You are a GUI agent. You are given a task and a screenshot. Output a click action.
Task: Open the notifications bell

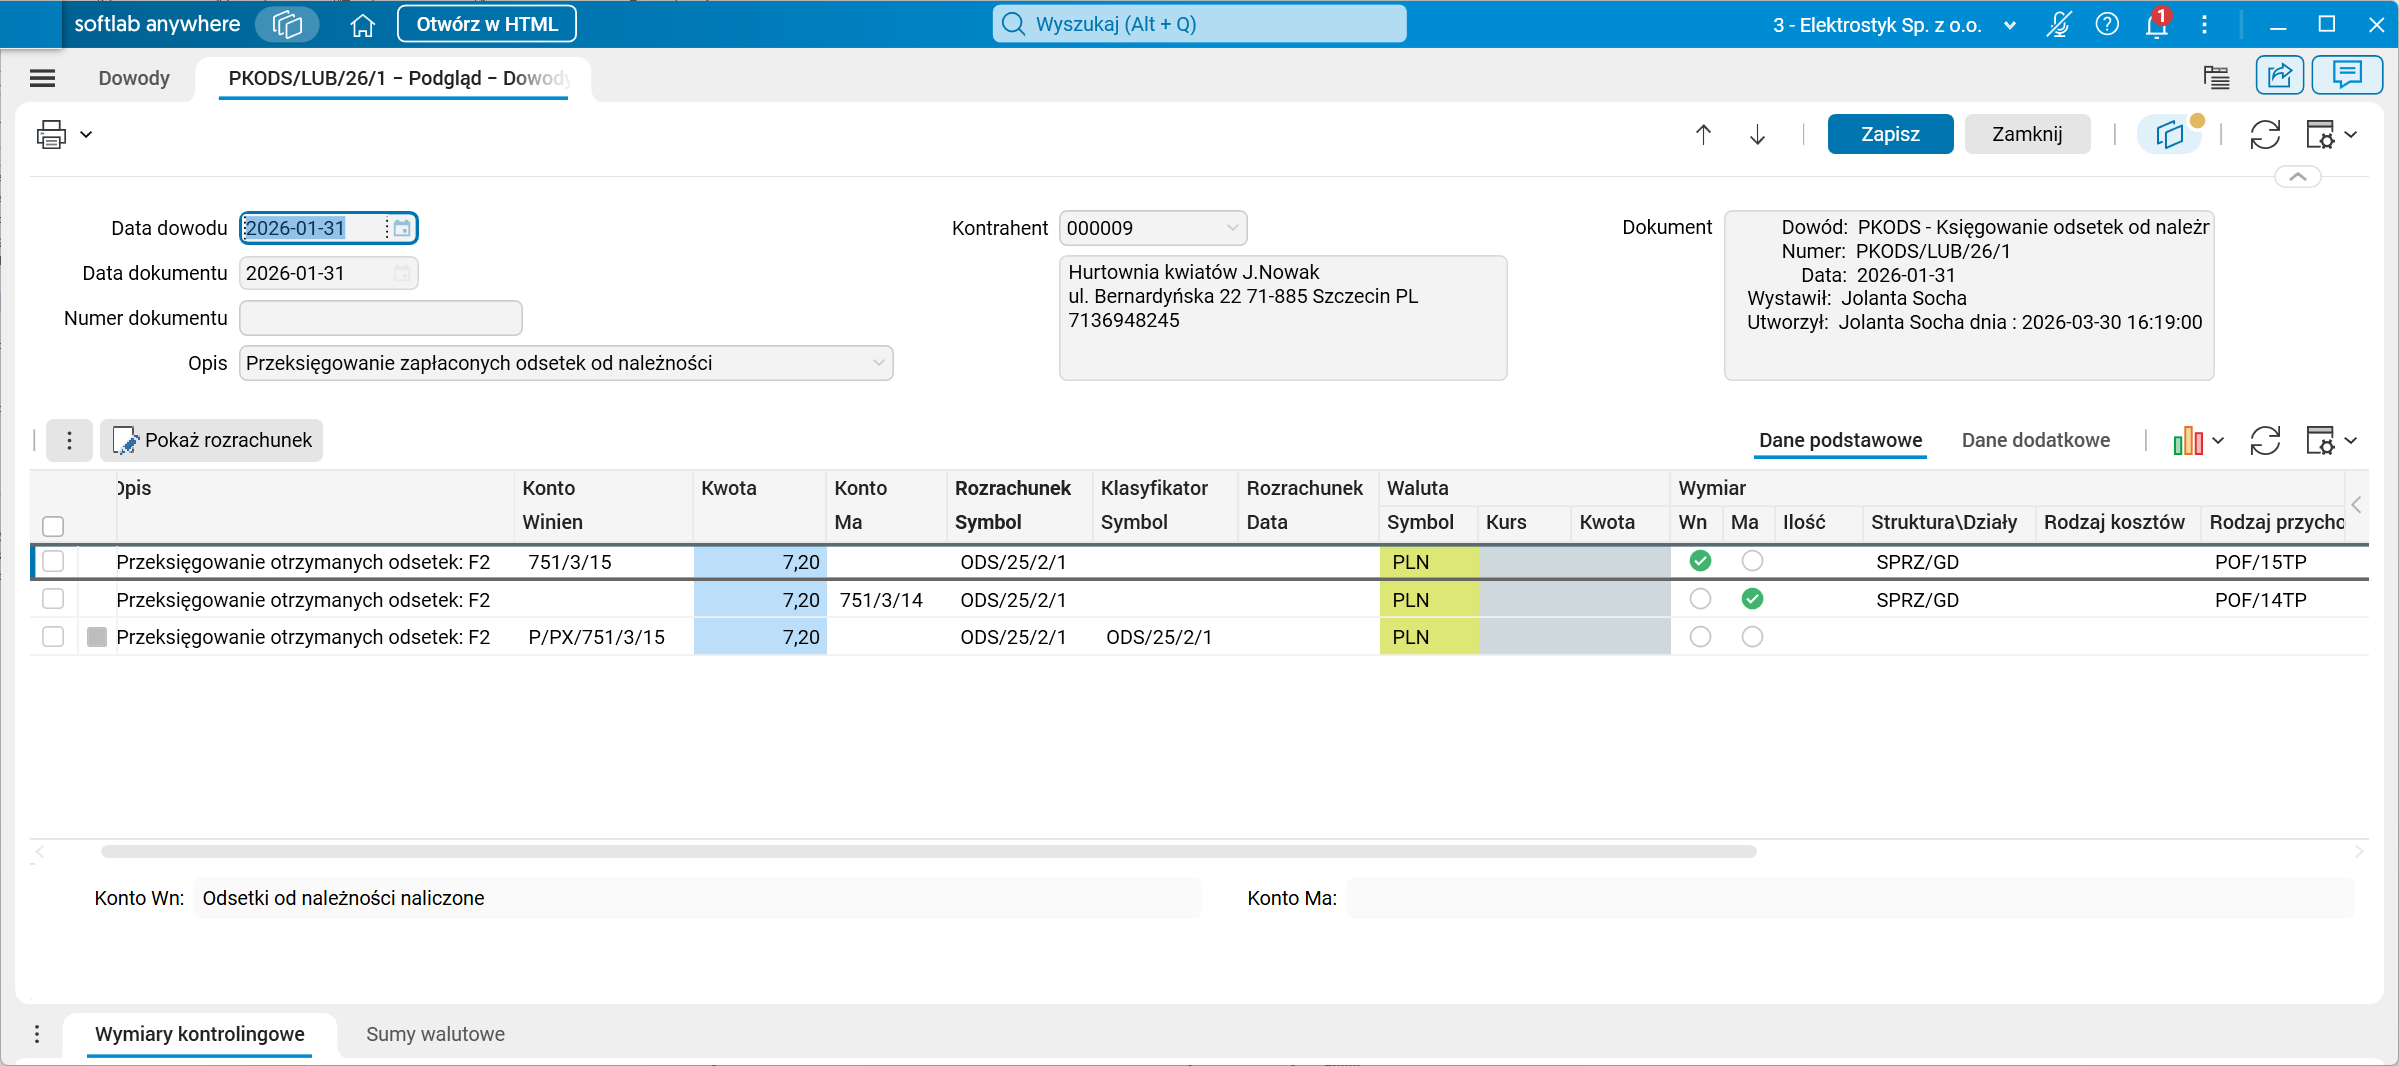(x=2156, y=24)
